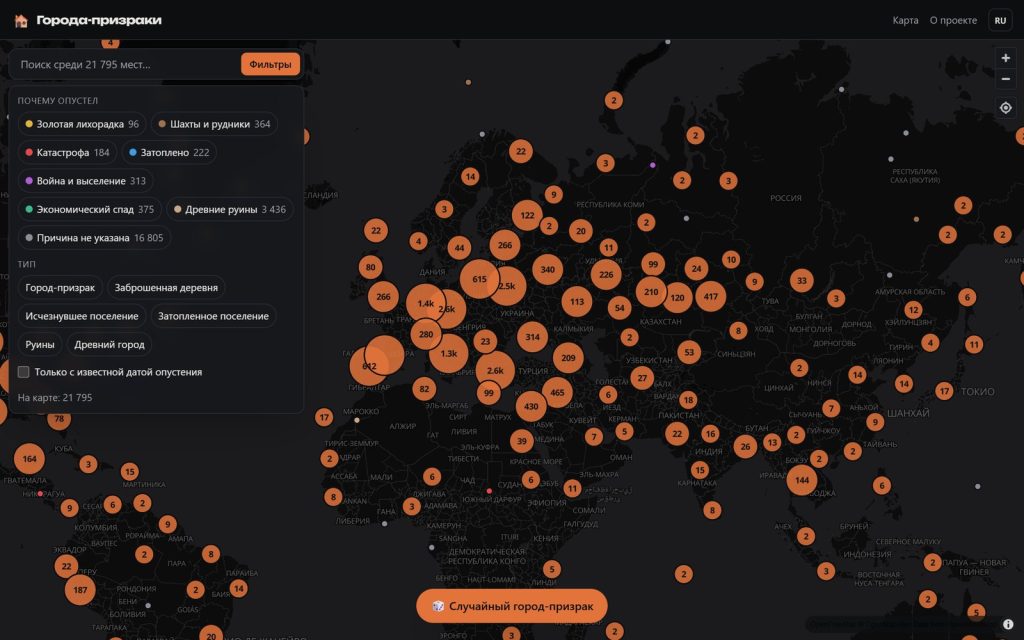Toggle the Золотая лихорадка filter chip
The height and width of the screenshot is (640, 1024).
pyautogui.click(x=82, y=124)
